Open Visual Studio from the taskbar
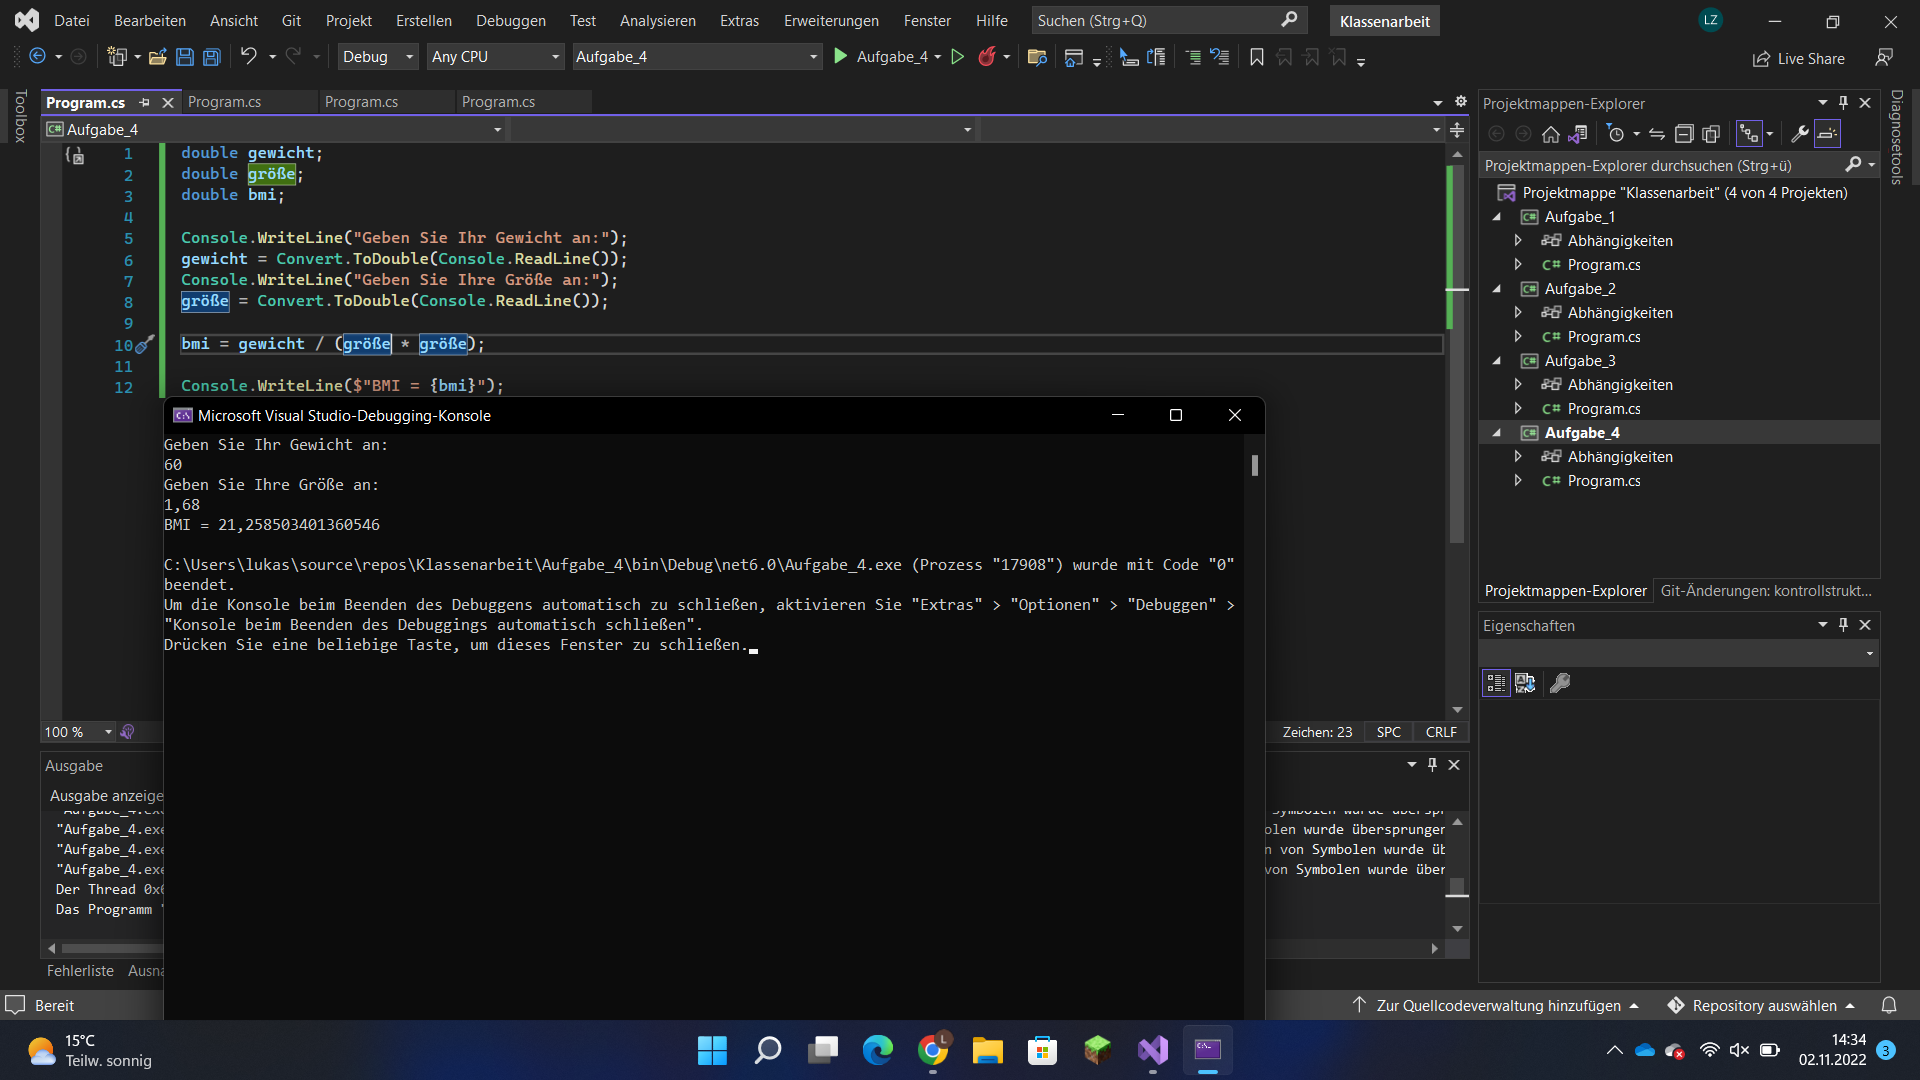 [x=1153, y=1051]
